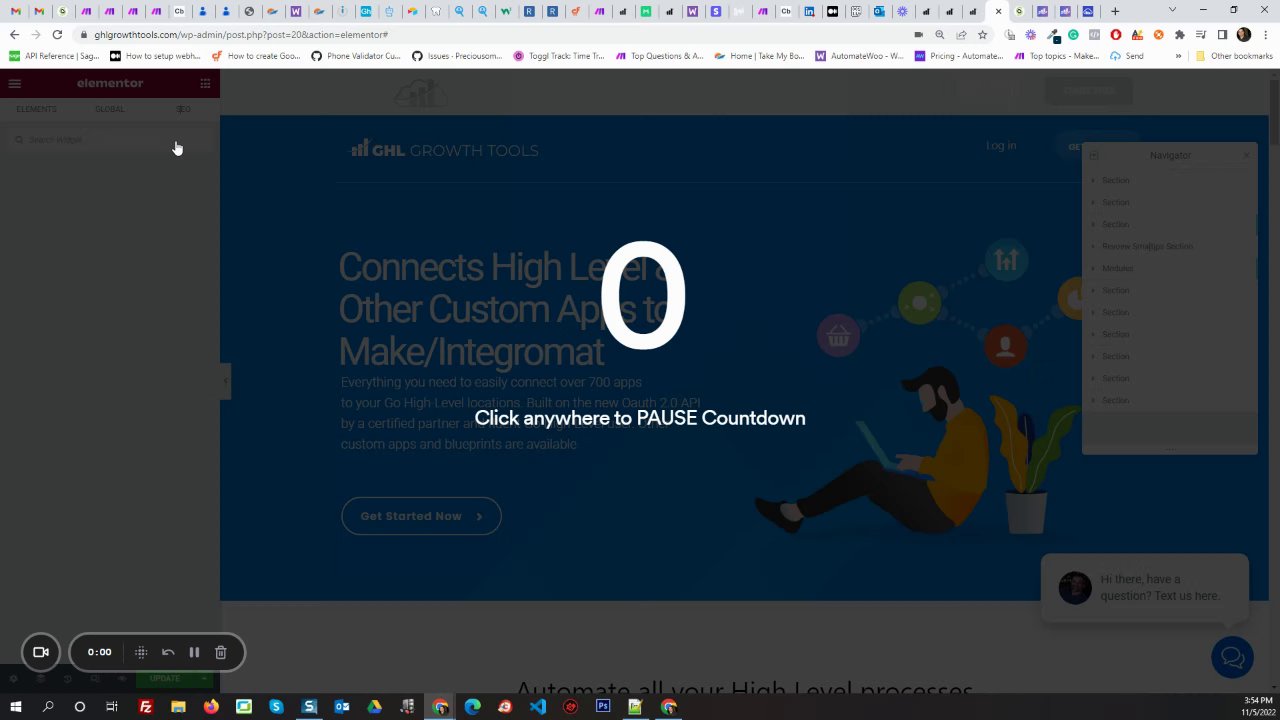Focus the Search Widget field
1280x720 pixels.
click(110, 140)
